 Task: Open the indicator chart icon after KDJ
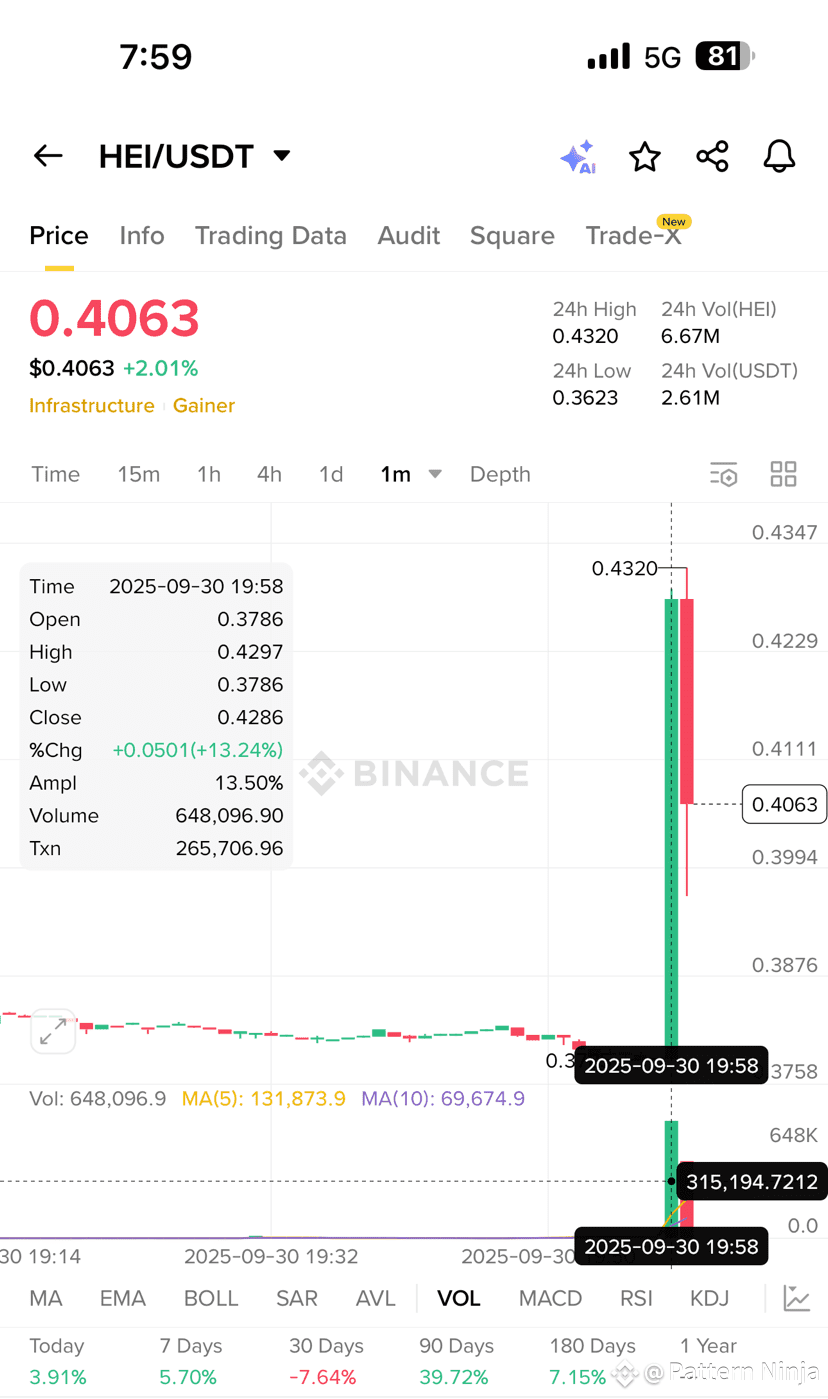[x=796, y=1298]
